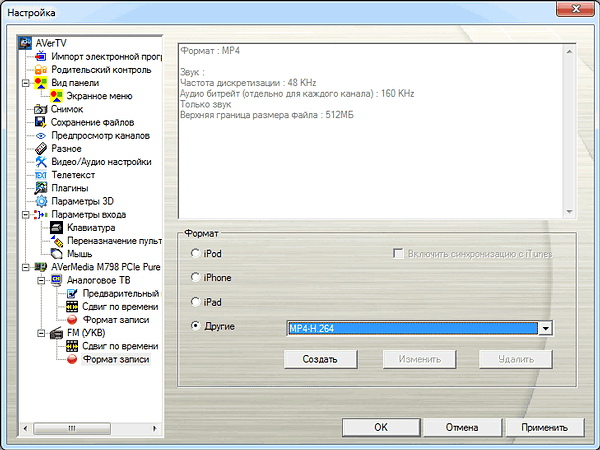Click the Клавиатура keyboard icon

56,227
